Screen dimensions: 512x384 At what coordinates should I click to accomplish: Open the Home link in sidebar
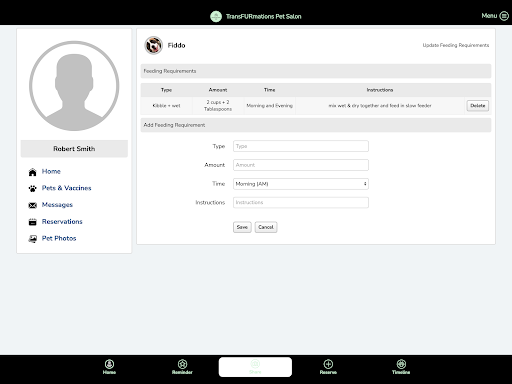pos(51,171)
